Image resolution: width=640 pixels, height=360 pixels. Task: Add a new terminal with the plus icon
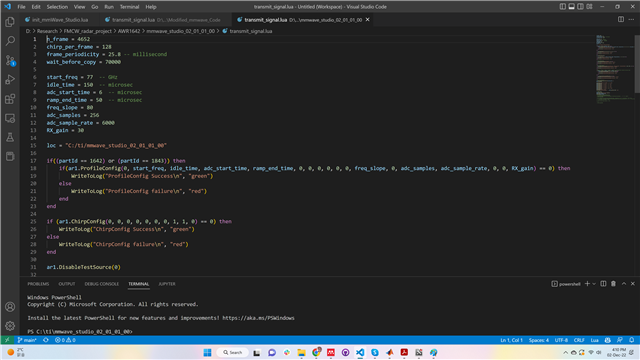(x=587, y=284)
